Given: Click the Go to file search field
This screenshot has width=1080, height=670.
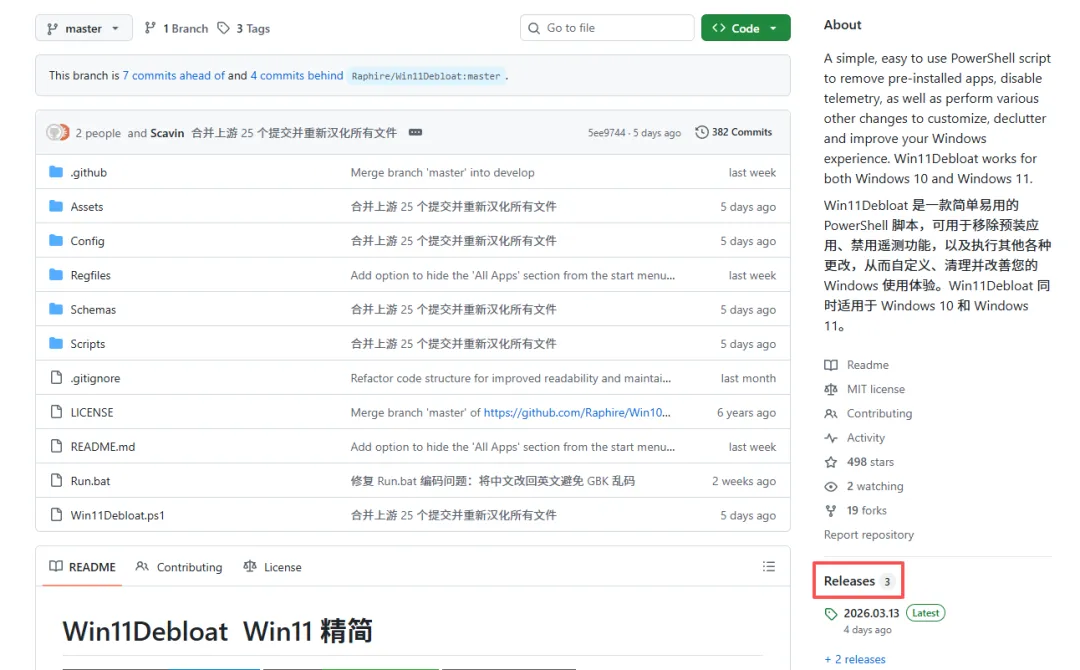Looking at the screenshot, I should pyautogui.click(x=607, y=28).
